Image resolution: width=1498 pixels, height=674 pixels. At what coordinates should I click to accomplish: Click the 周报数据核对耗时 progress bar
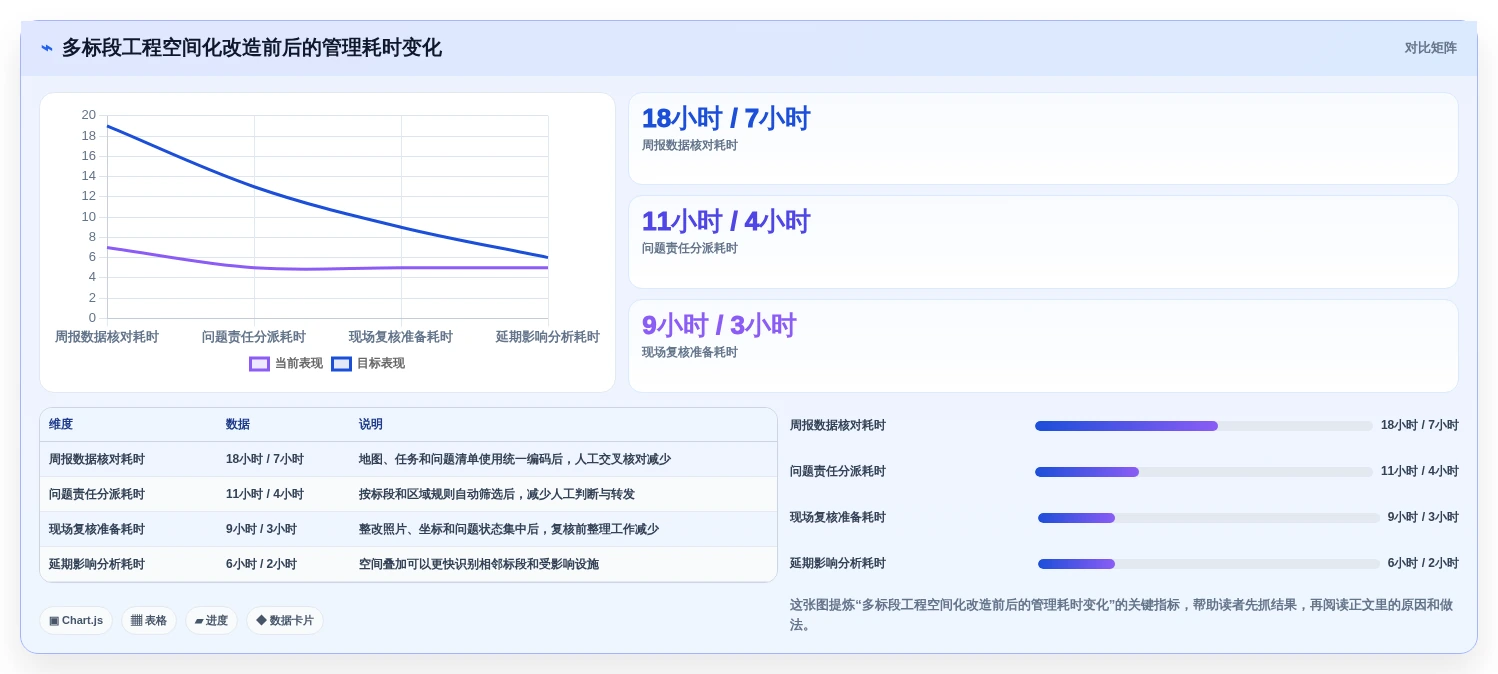pyautogui.click(x=1203, y=426)
